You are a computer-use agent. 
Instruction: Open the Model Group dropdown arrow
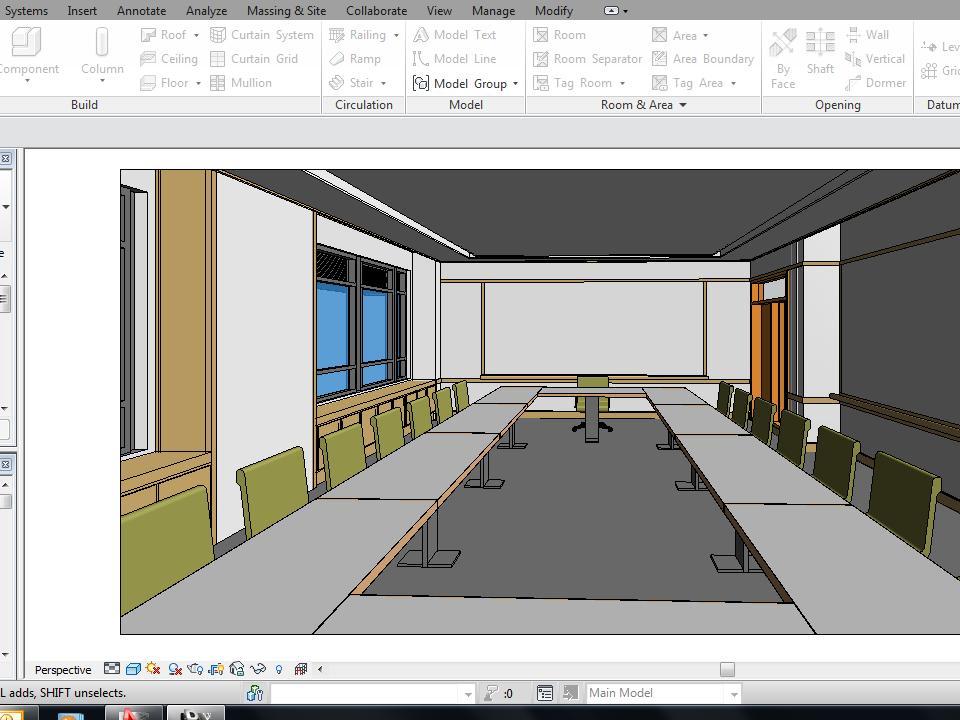[x=516, y=84]
